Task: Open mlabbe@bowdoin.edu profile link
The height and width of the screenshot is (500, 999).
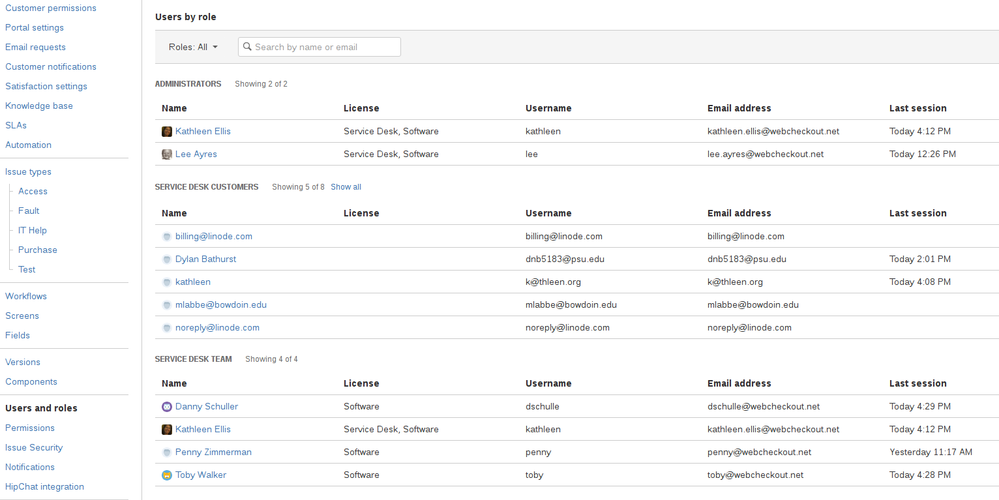Action: [220, 305]
